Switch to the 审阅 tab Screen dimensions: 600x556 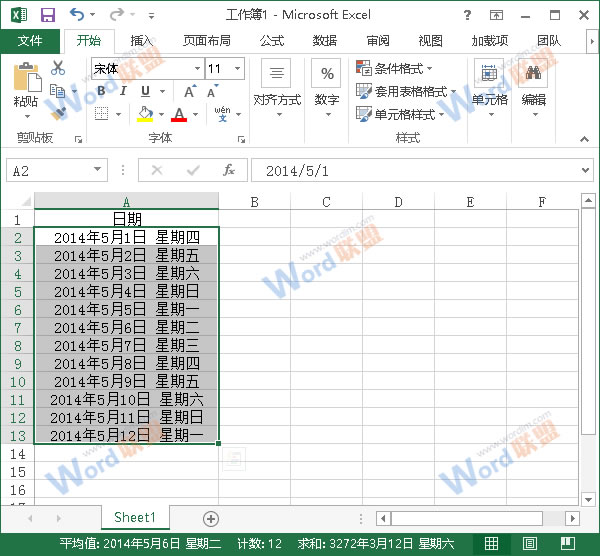(378, 41)
